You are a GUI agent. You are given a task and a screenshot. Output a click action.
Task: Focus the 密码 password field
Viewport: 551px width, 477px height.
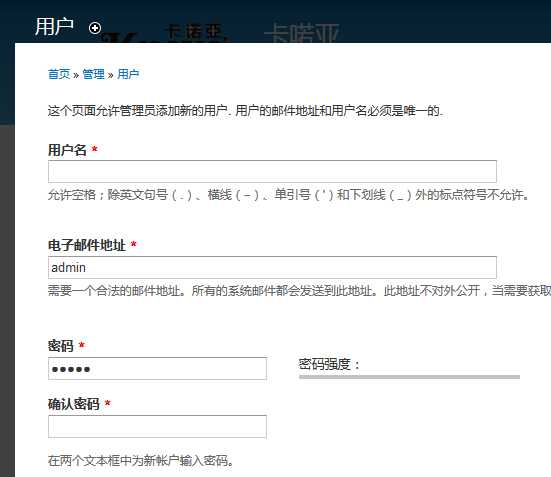tap(157, 369)
